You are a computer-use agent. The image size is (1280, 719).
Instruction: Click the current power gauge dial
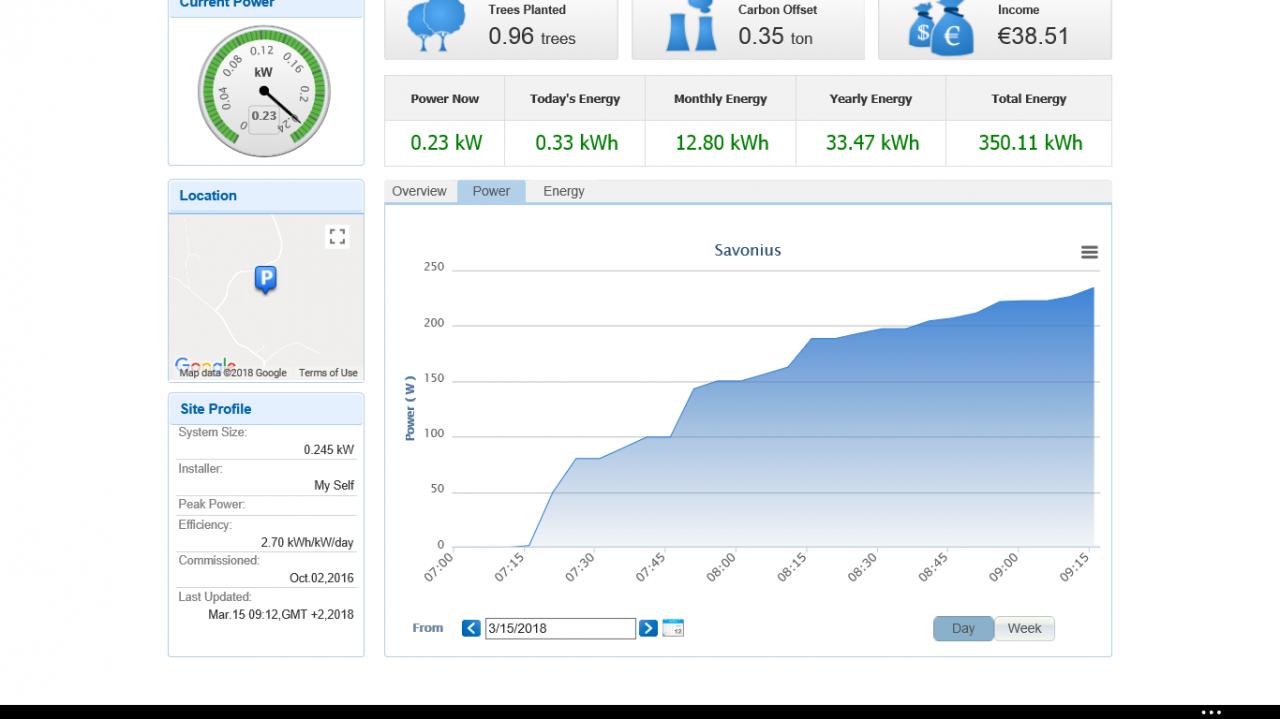click(264, 91)
